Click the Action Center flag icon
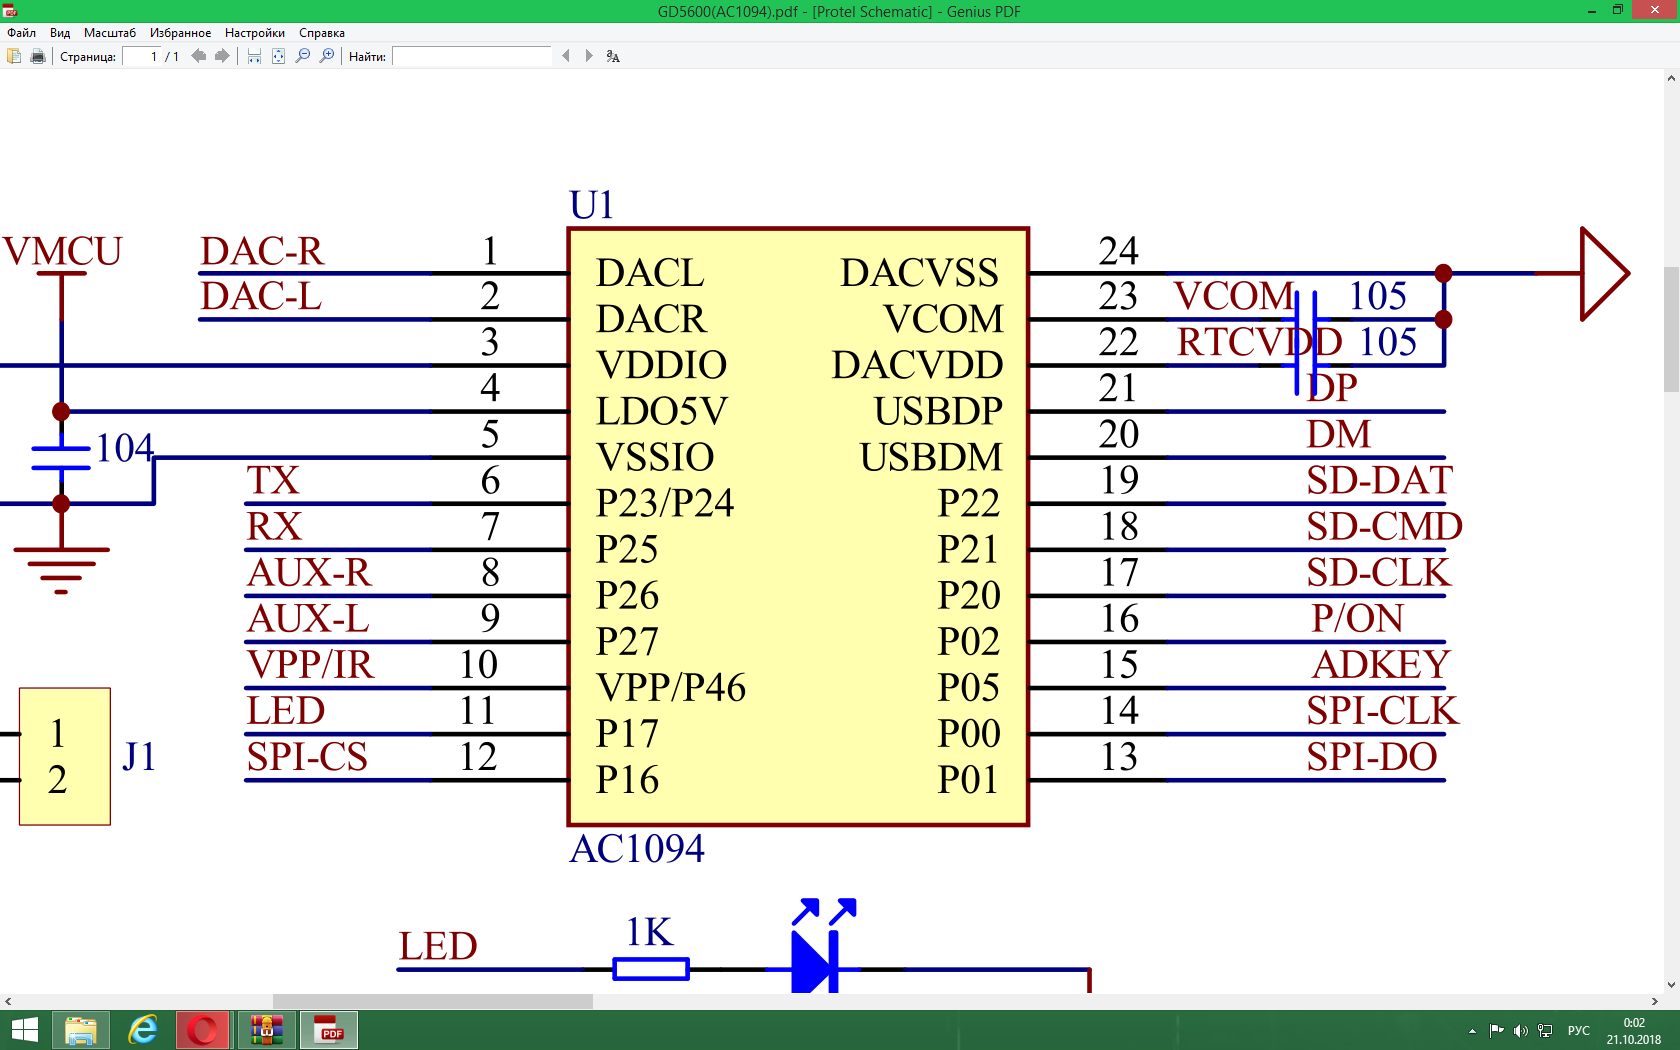This screenshot has height=1050, width=1680. (x=1496, y=1031)
